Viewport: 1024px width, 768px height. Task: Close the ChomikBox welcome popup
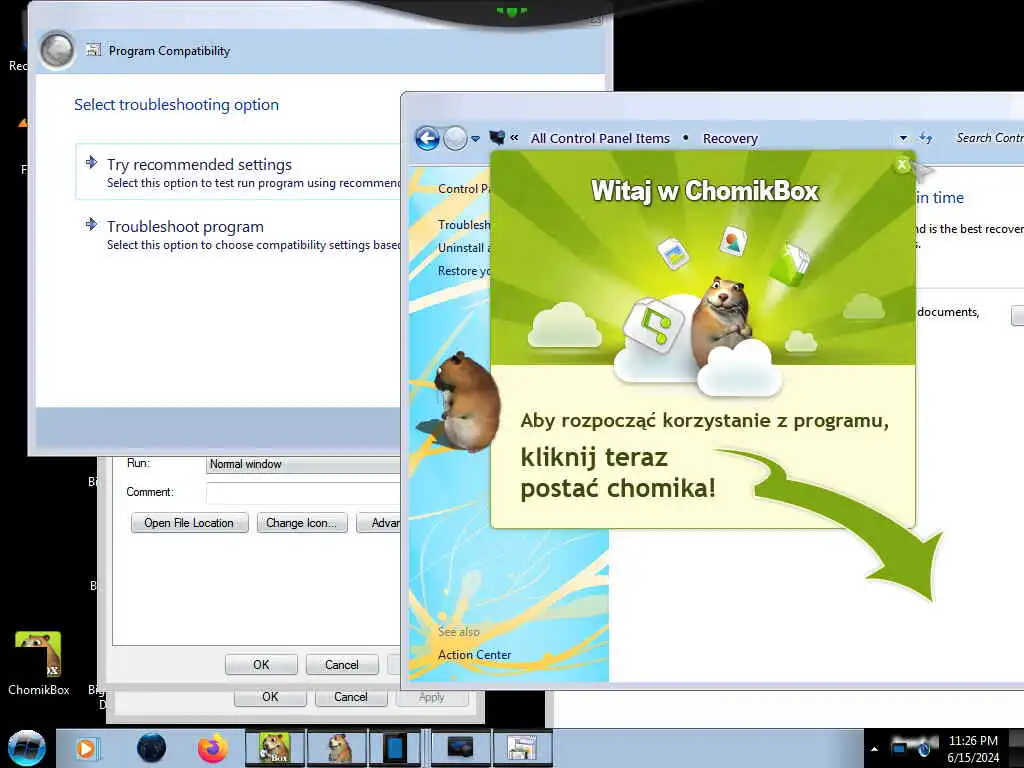902,165
